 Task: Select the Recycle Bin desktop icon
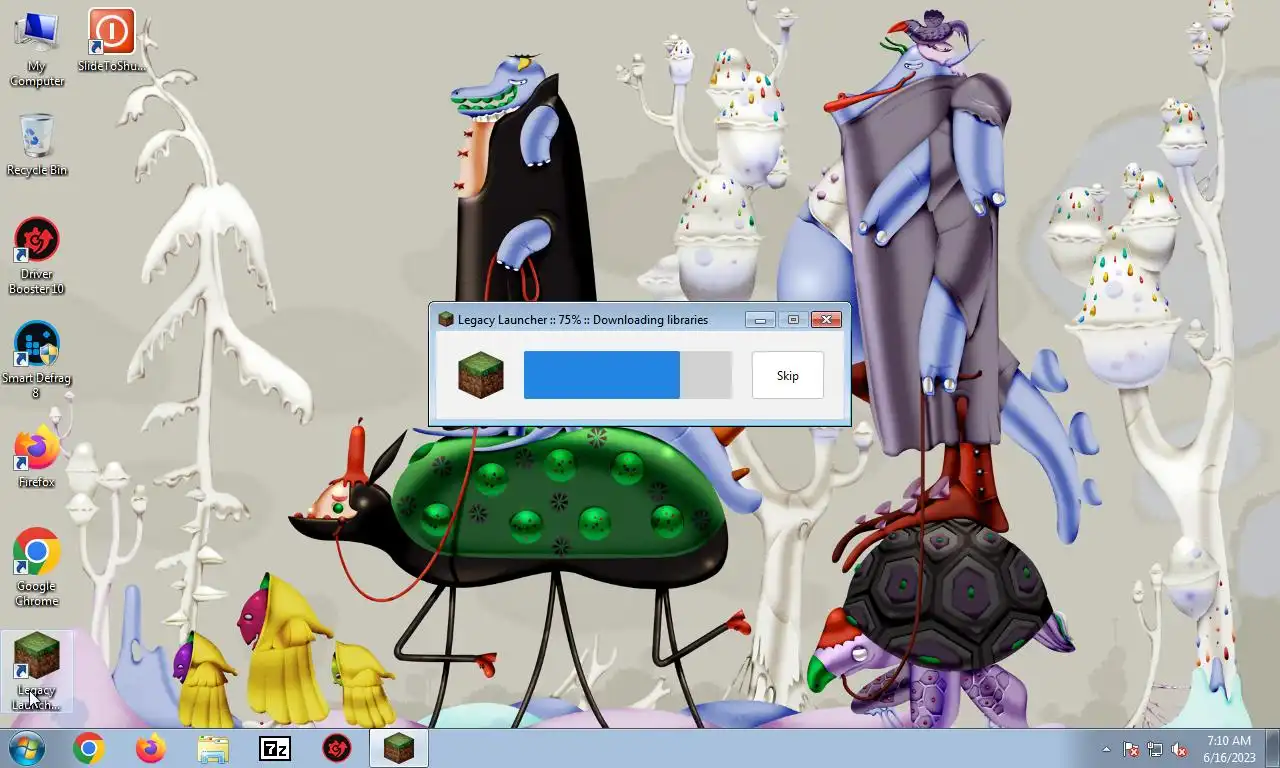click(x=37, y=145)
